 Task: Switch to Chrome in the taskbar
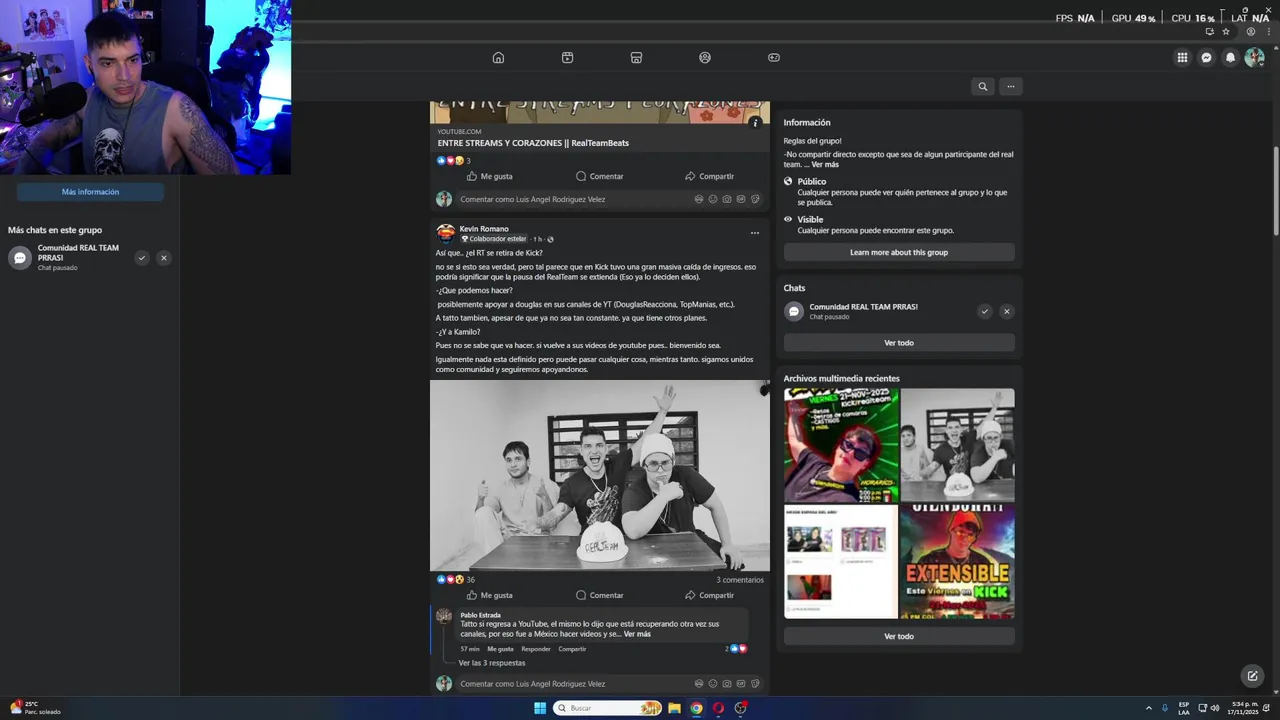pyautogui.click(x=696, y=708)
